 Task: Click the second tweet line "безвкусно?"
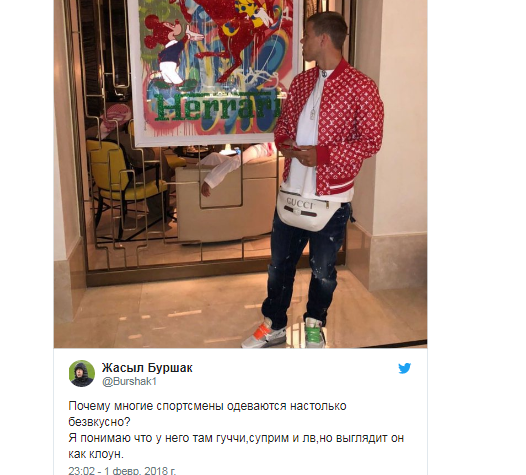[100, 422]
